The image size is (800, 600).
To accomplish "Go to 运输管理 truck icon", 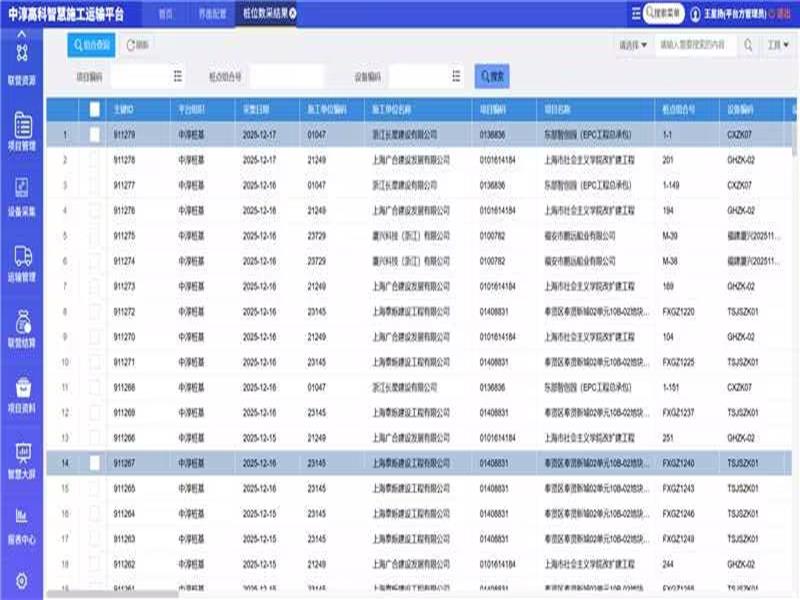I will (22, 263).
